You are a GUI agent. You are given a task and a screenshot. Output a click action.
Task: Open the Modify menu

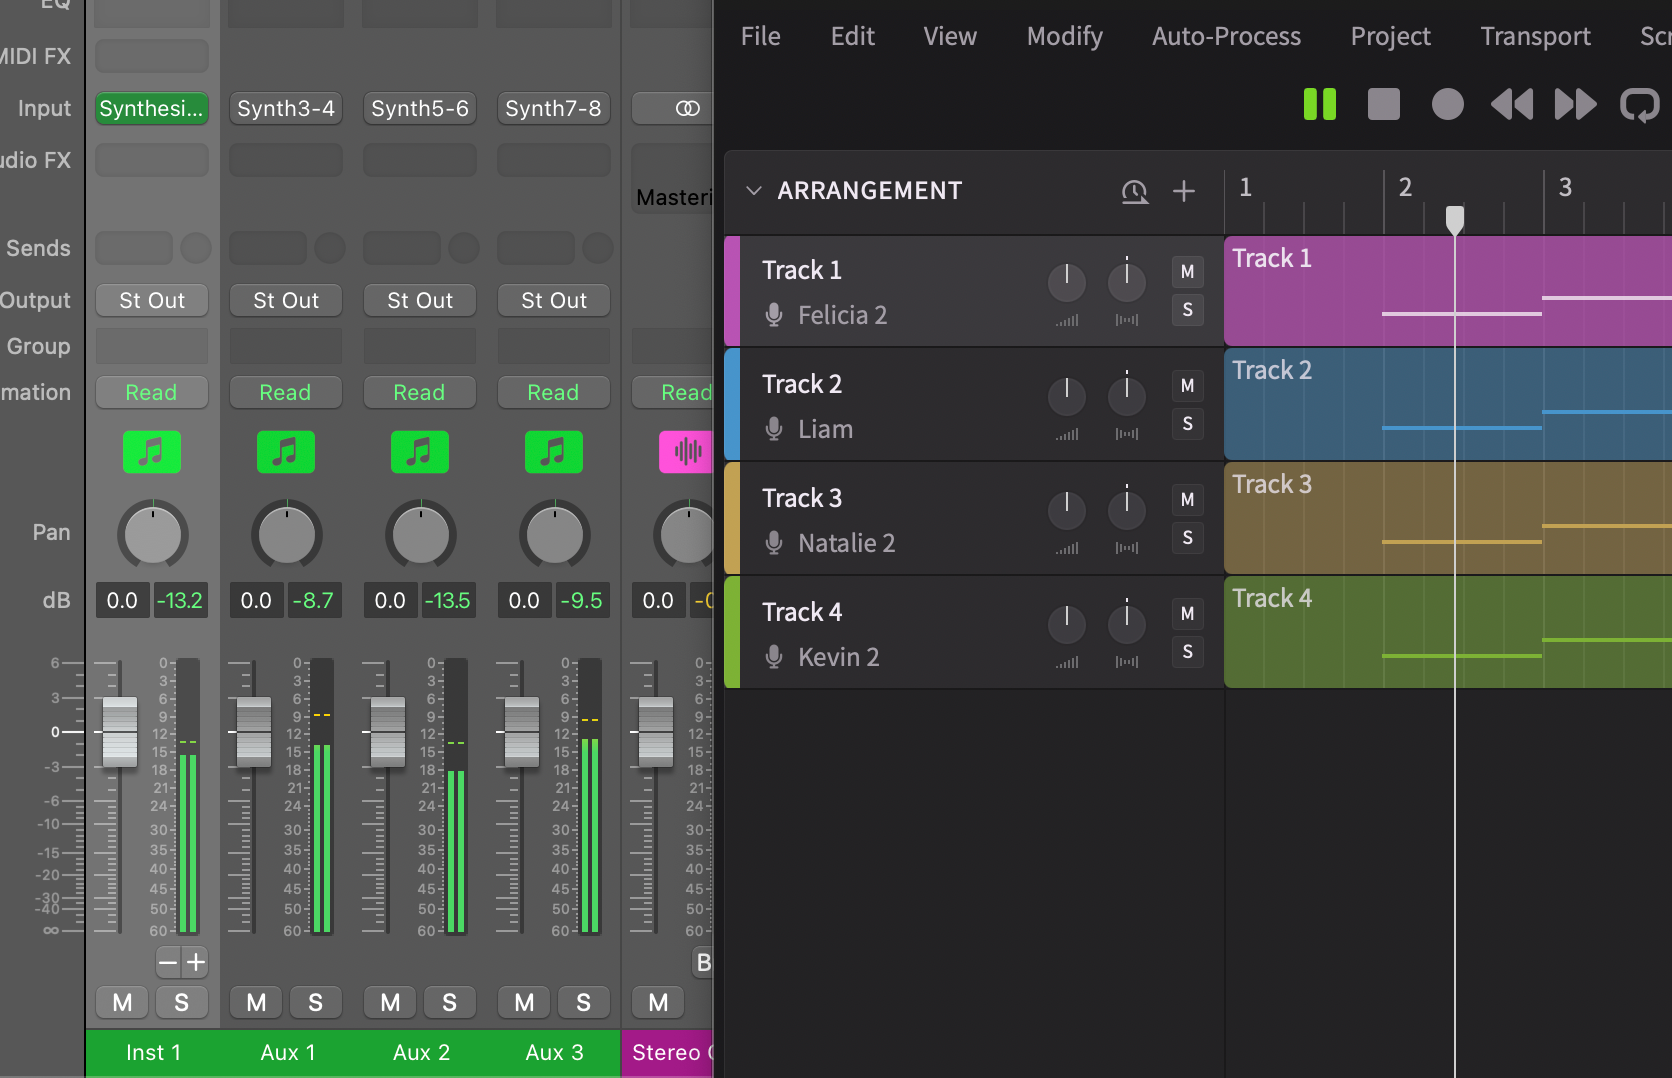coord(1065,36)
